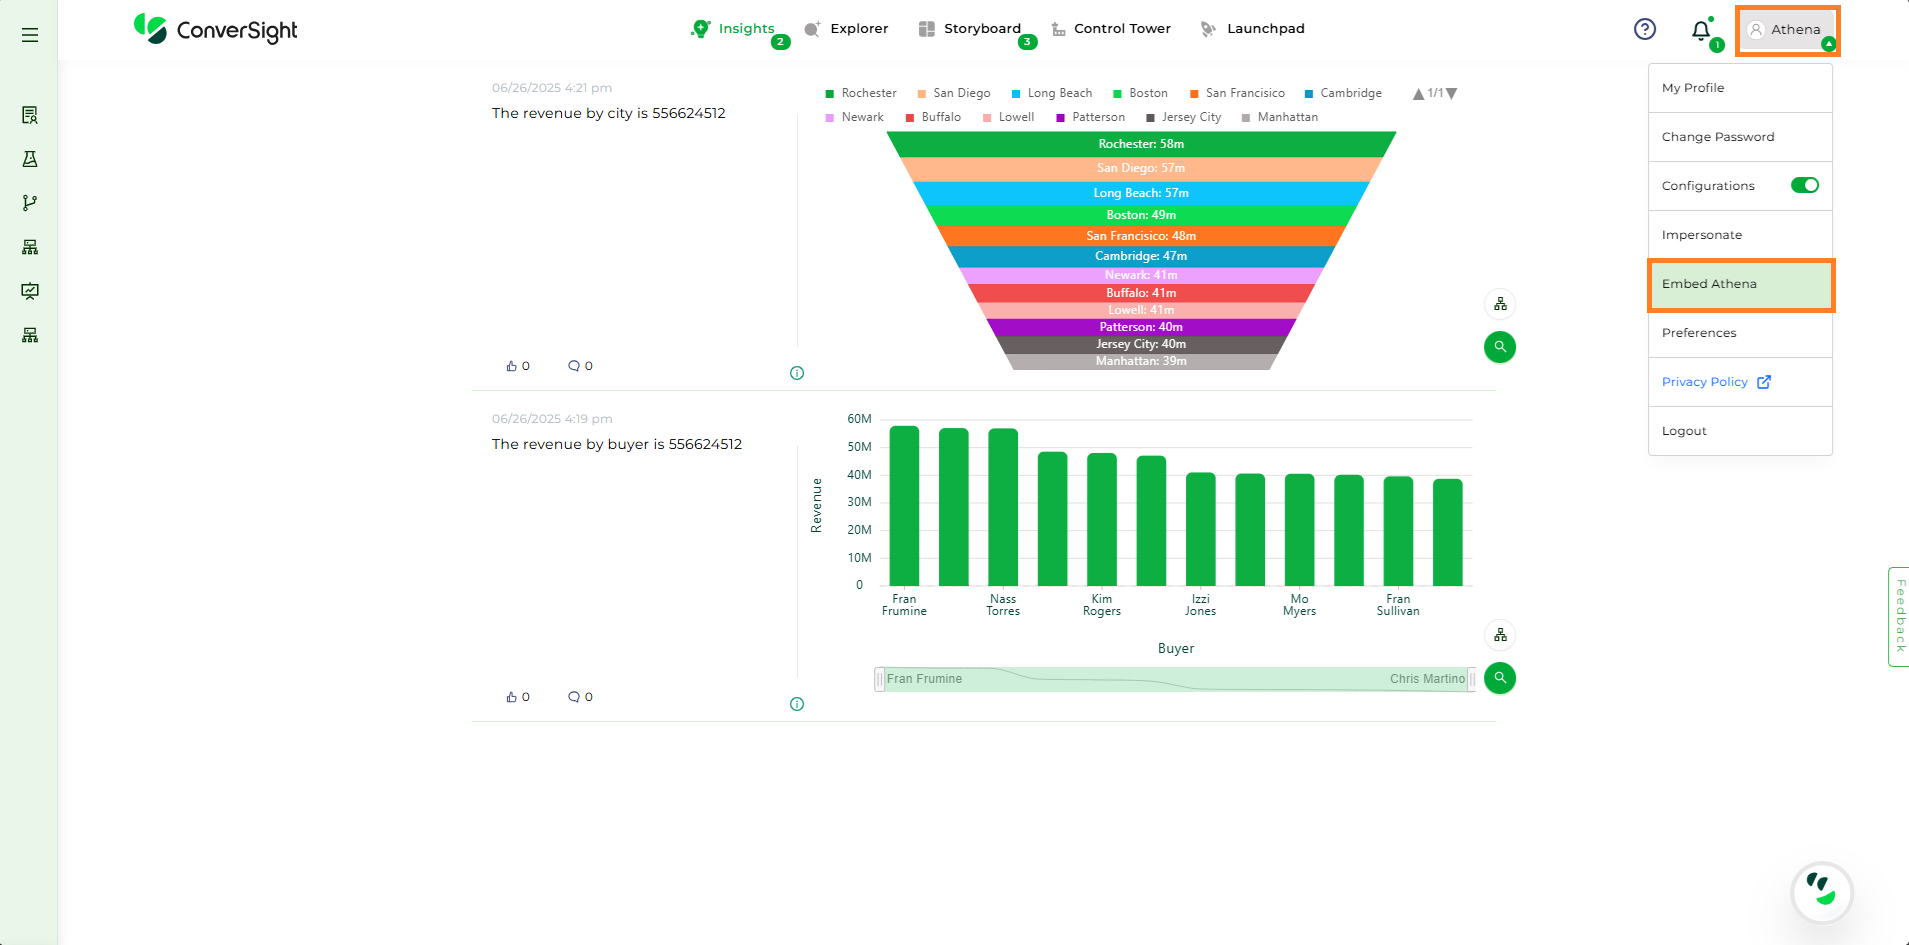Image resolution: width=1909 pixels, height=945 pixels.
Task: Open the hamburger menu in the sidebar
Action: coord(30,35)
